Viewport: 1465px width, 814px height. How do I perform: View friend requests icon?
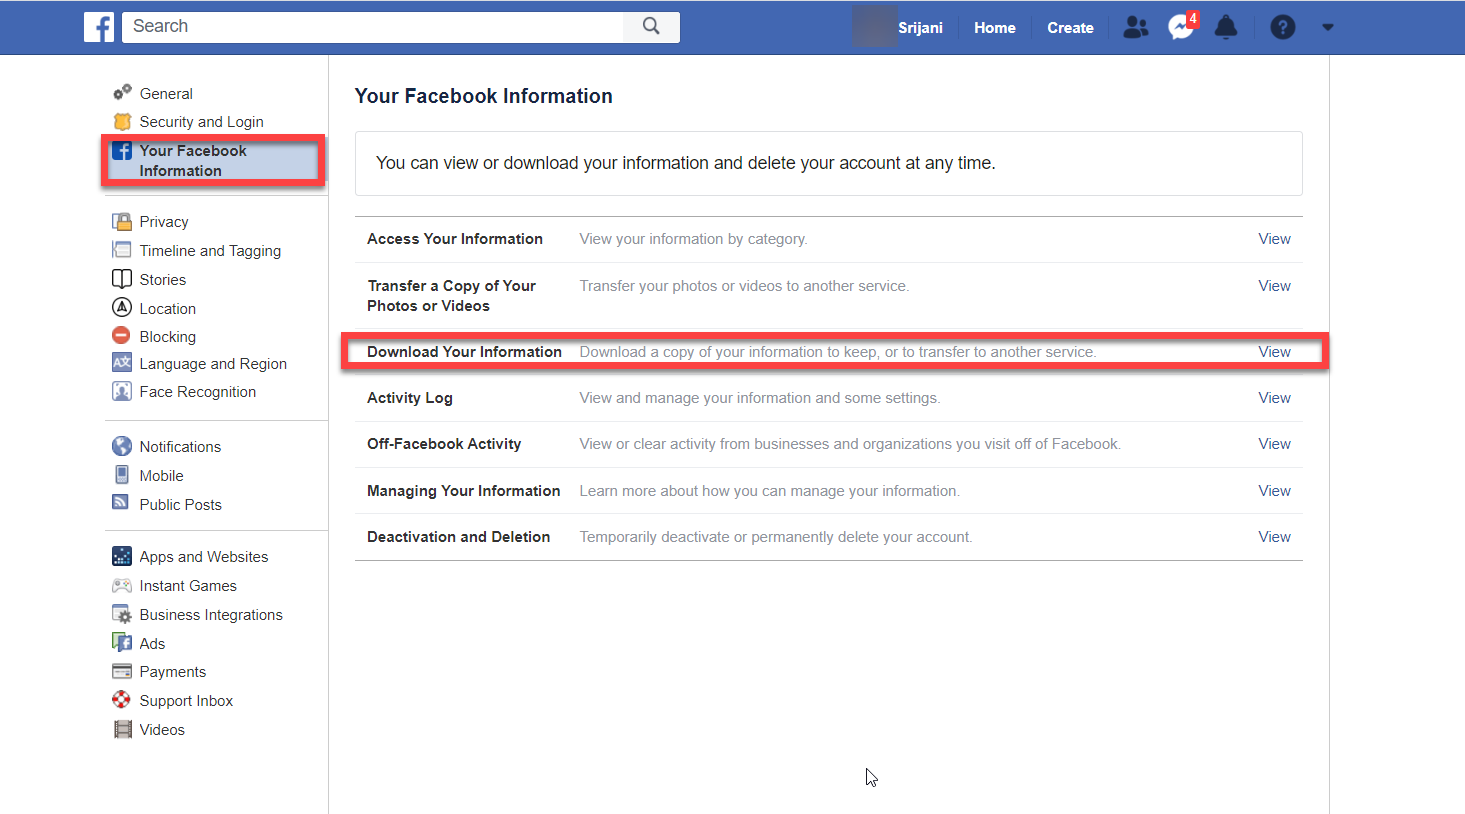tap(1135, 27)
